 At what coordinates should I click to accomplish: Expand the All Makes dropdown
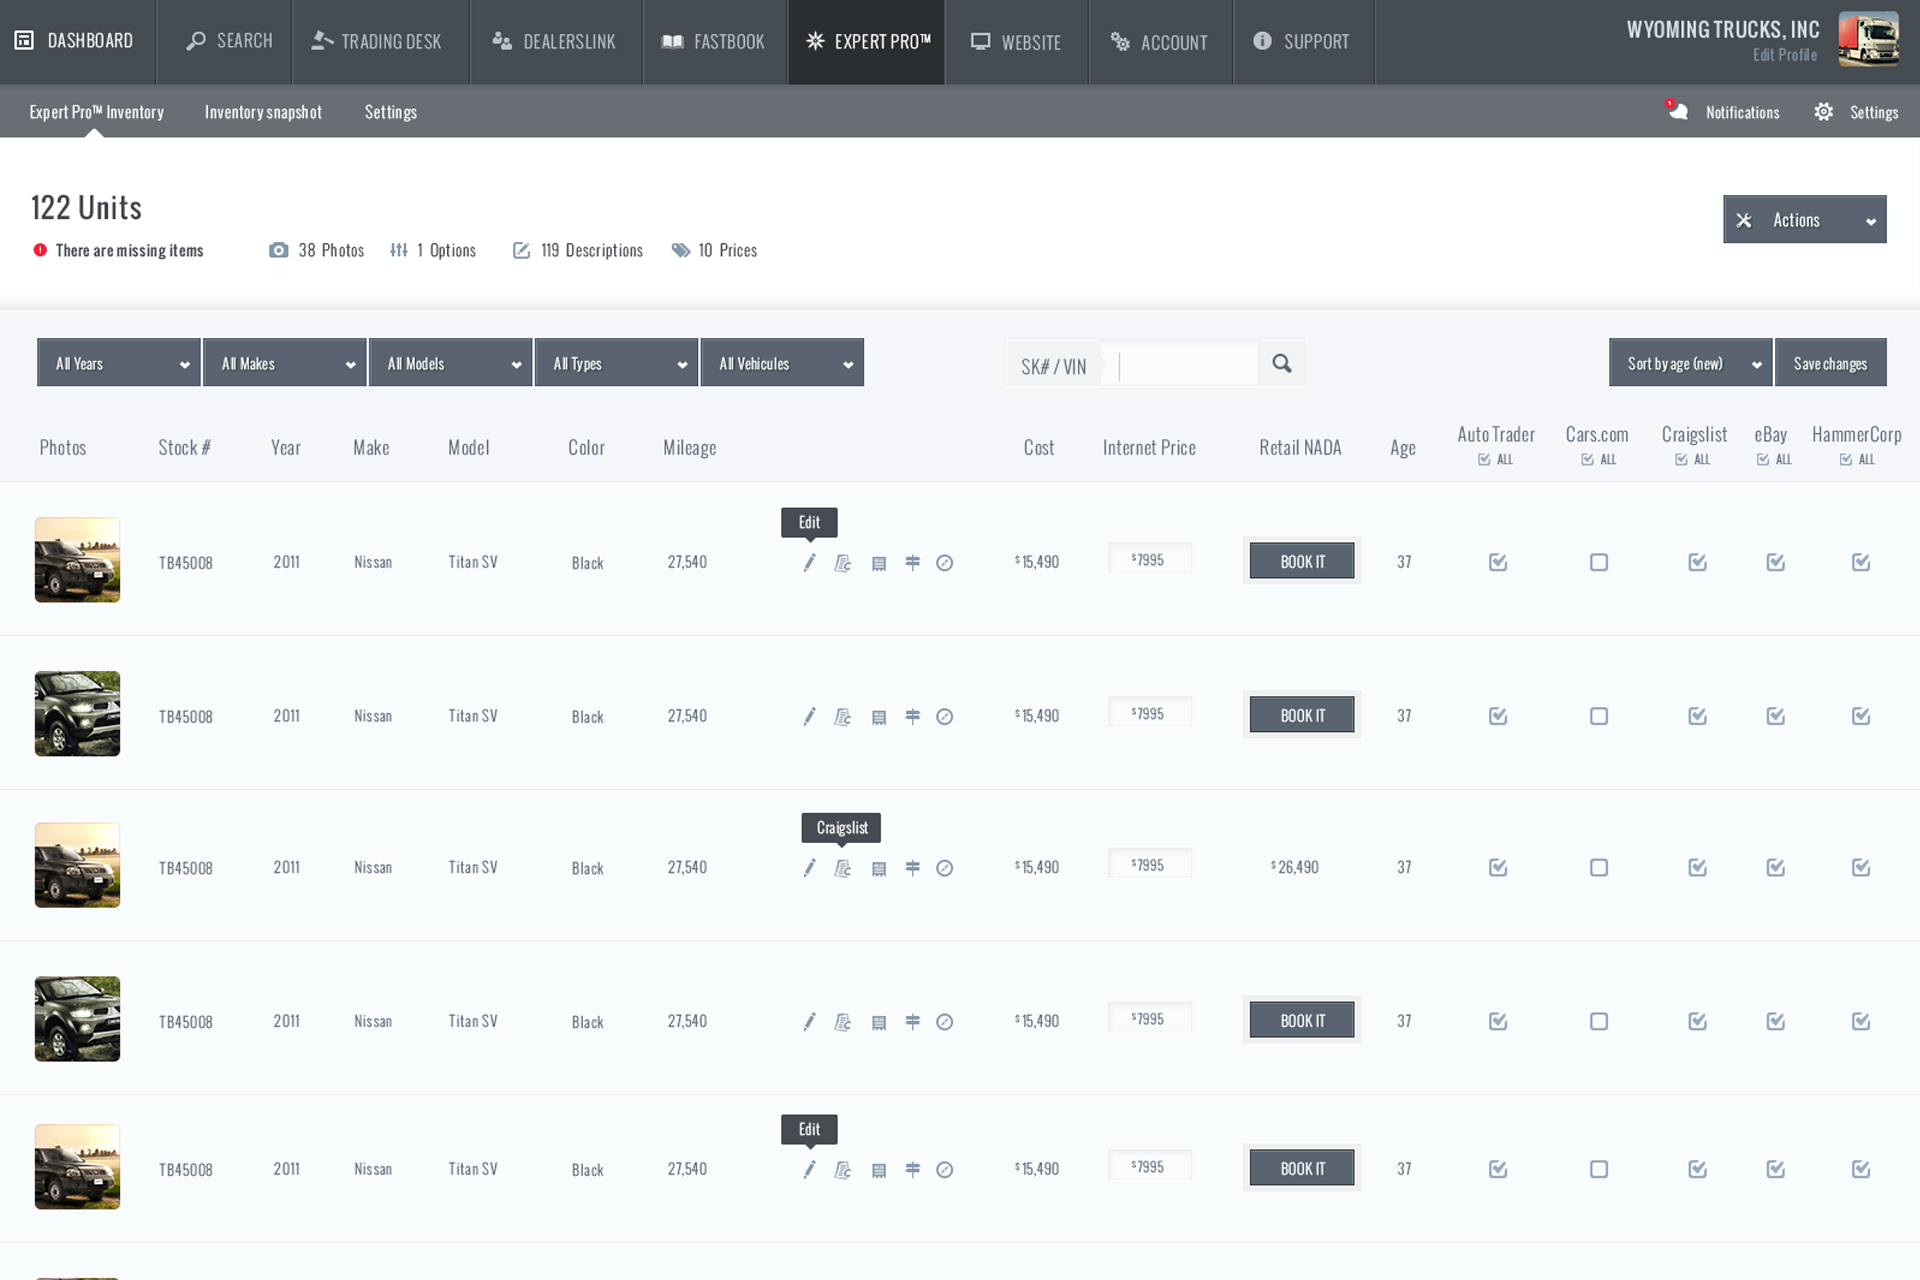pos(285,363)
